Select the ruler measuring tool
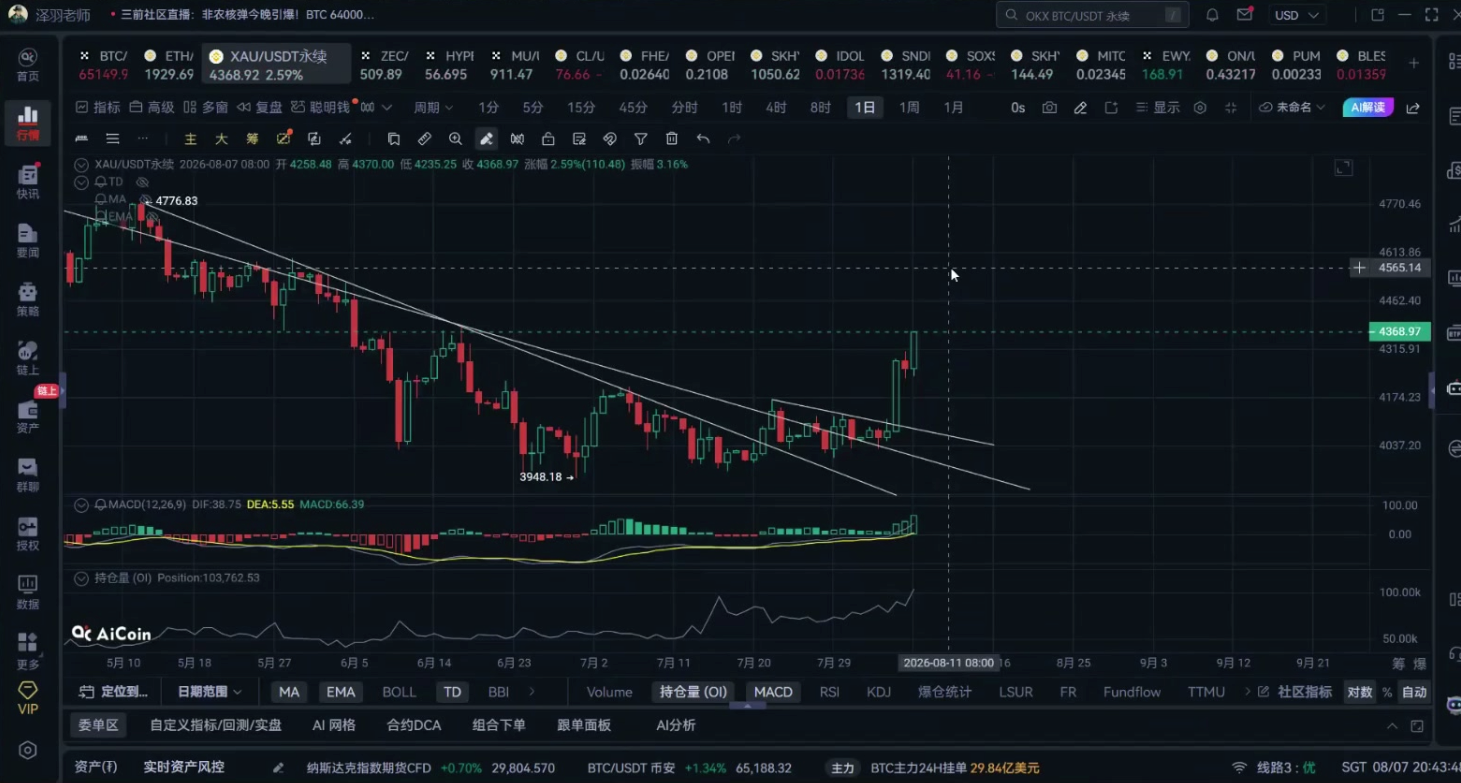1461x783 pixels. [425, 139]
